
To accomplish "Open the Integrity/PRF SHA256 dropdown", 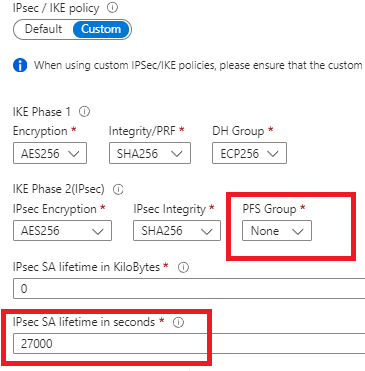I will tap(150, 153).
